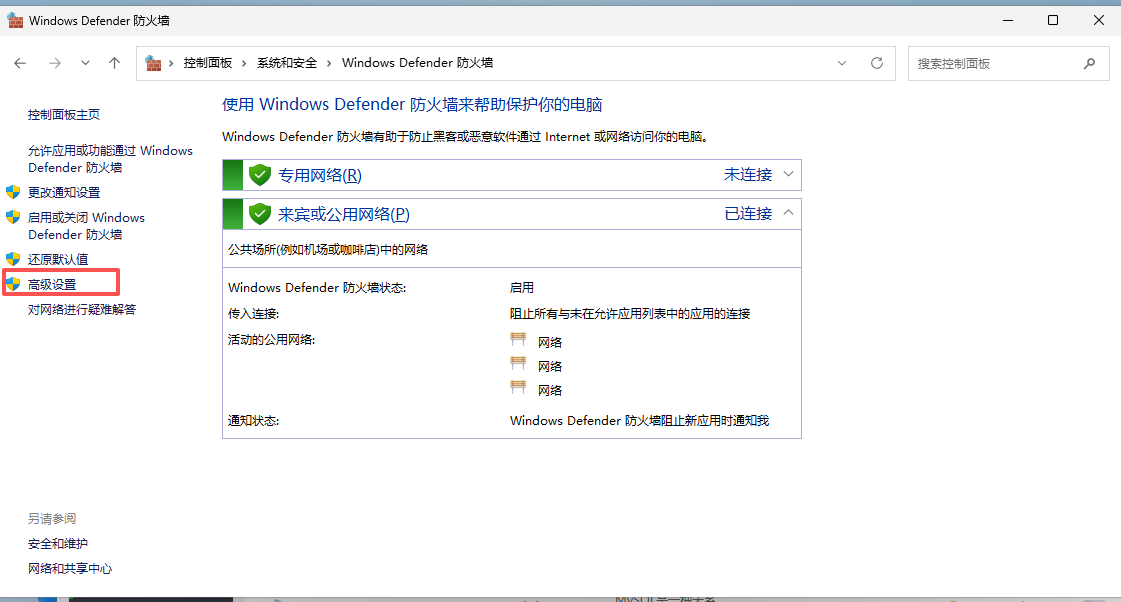Click the Windows Defender 防火墙阻止新应用时通知我 text

point(639,420)
